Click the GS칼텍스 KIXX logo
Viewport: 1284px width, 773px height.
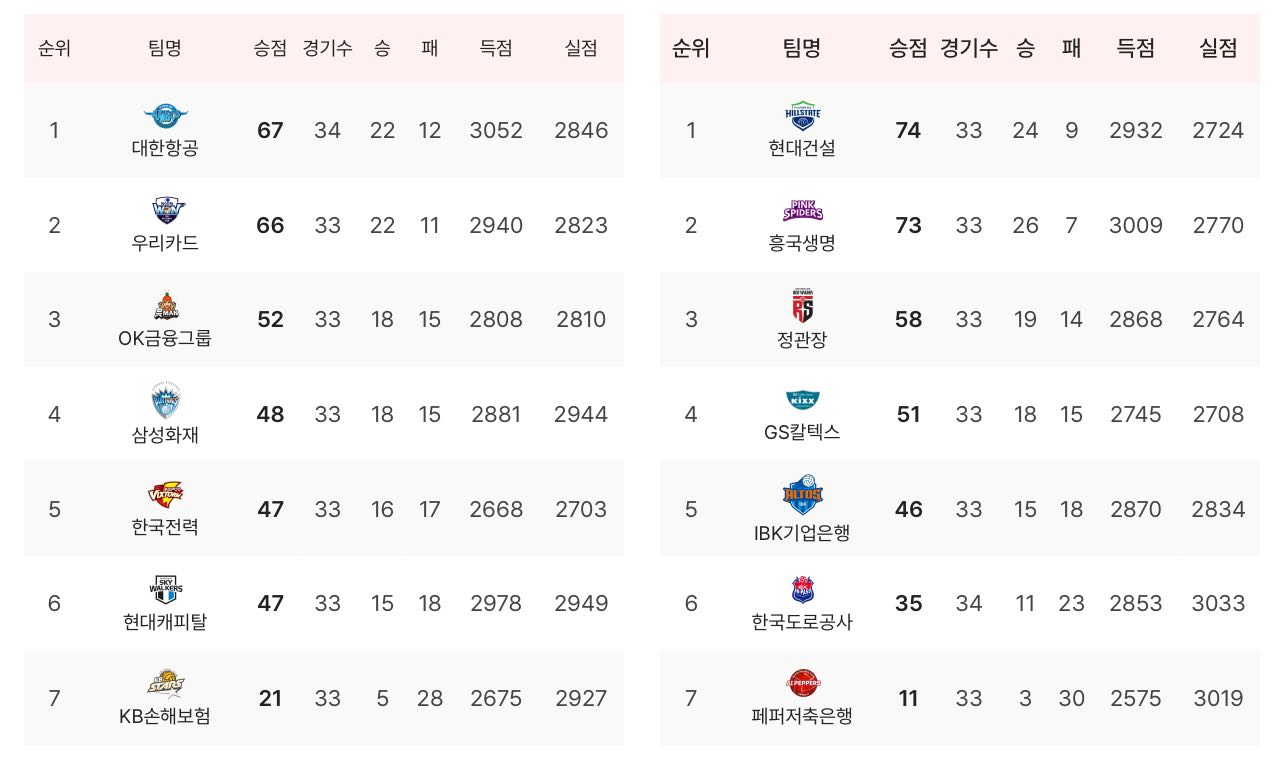(803, 400)
